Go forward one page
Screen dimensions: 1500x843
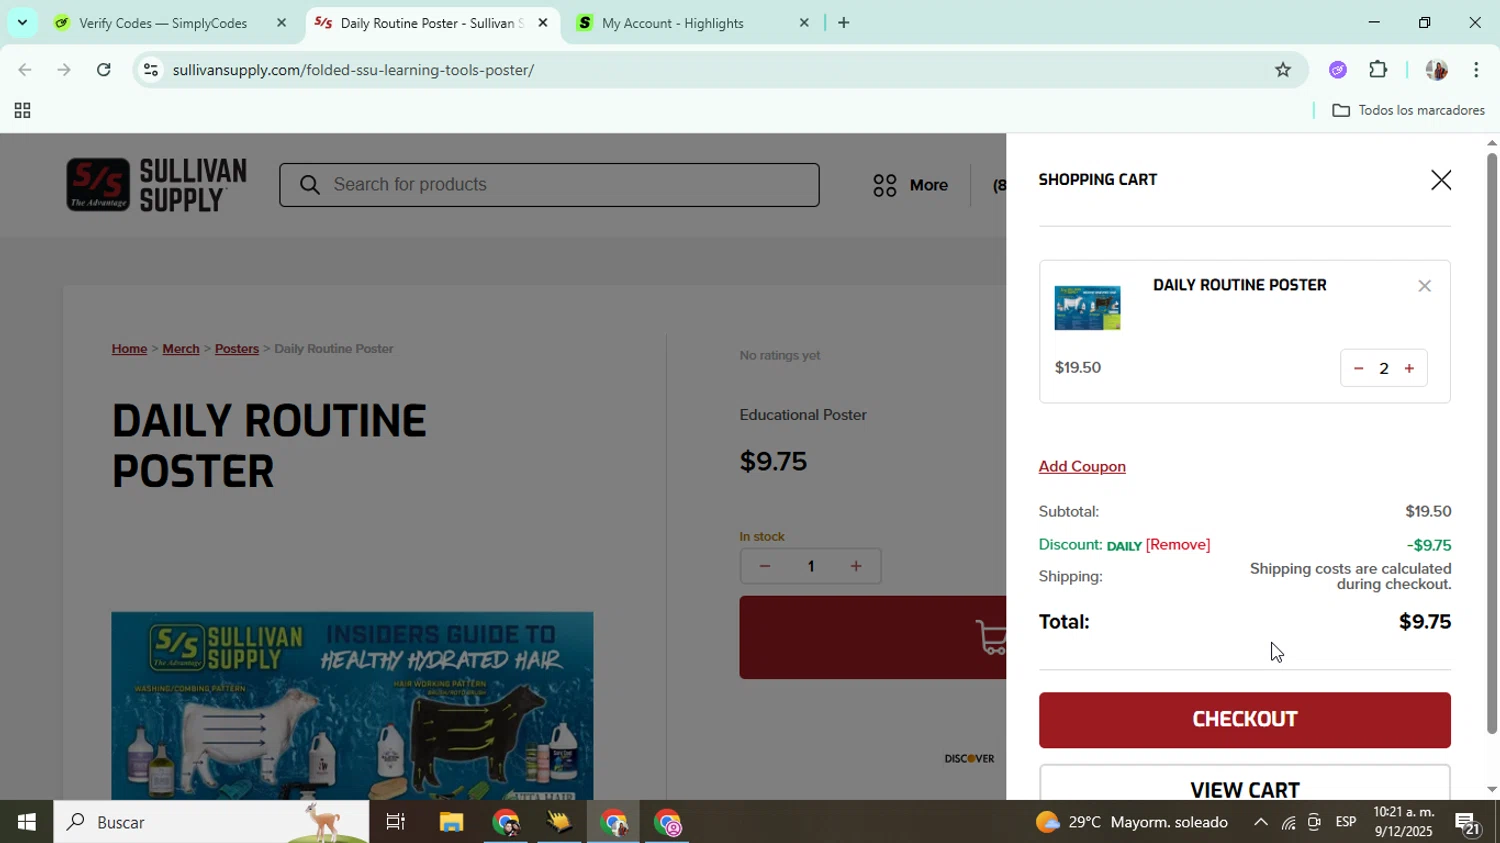coord(64,70)
